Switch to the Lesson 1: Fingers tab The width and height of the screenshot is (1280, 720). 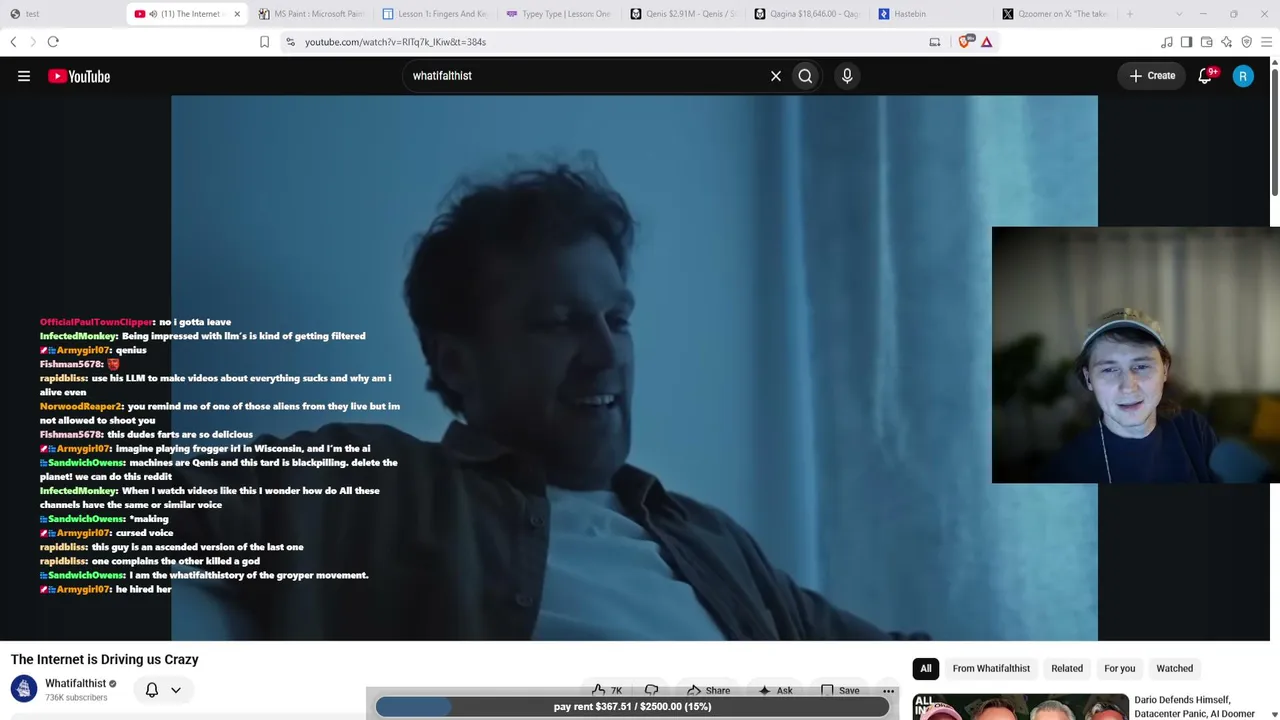pyautogui.click(x=435, y=14)
